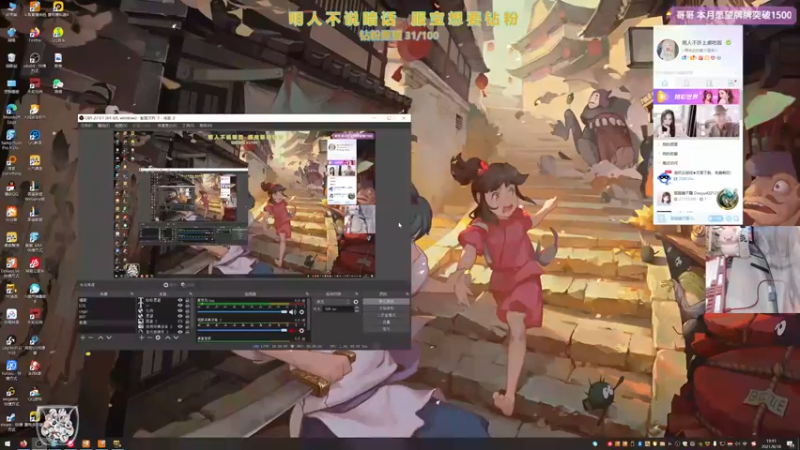Toggle visibility eye of the fourth source
The image size is (800, 450).
180,316
